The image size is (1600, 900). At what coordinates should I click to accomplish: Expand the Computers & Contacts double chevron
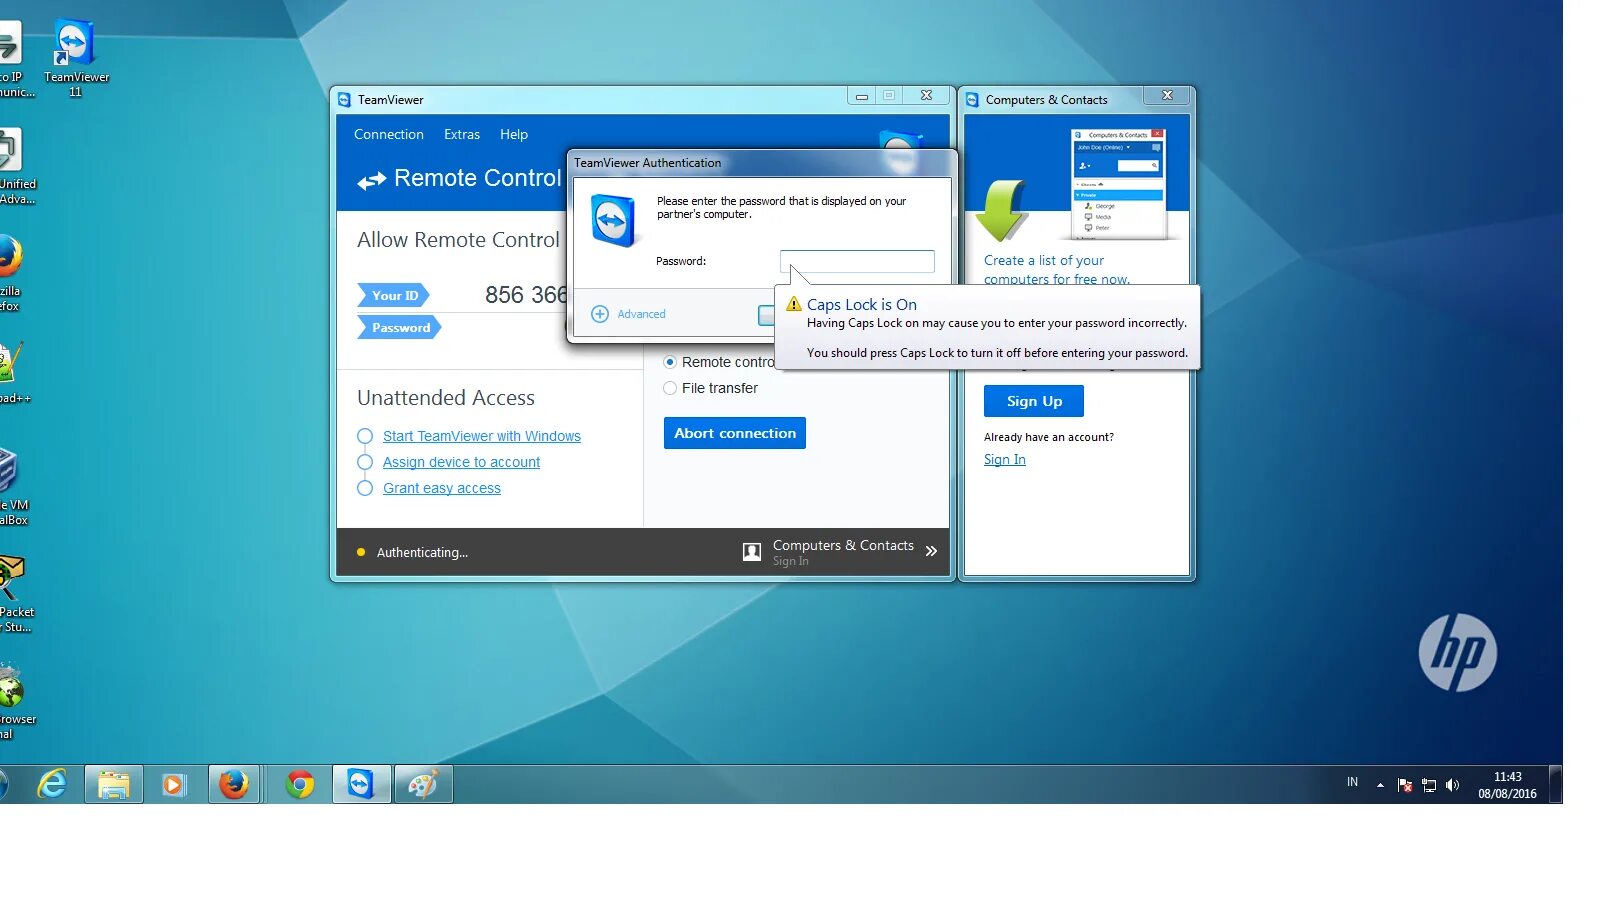click(x=931, y=551)
